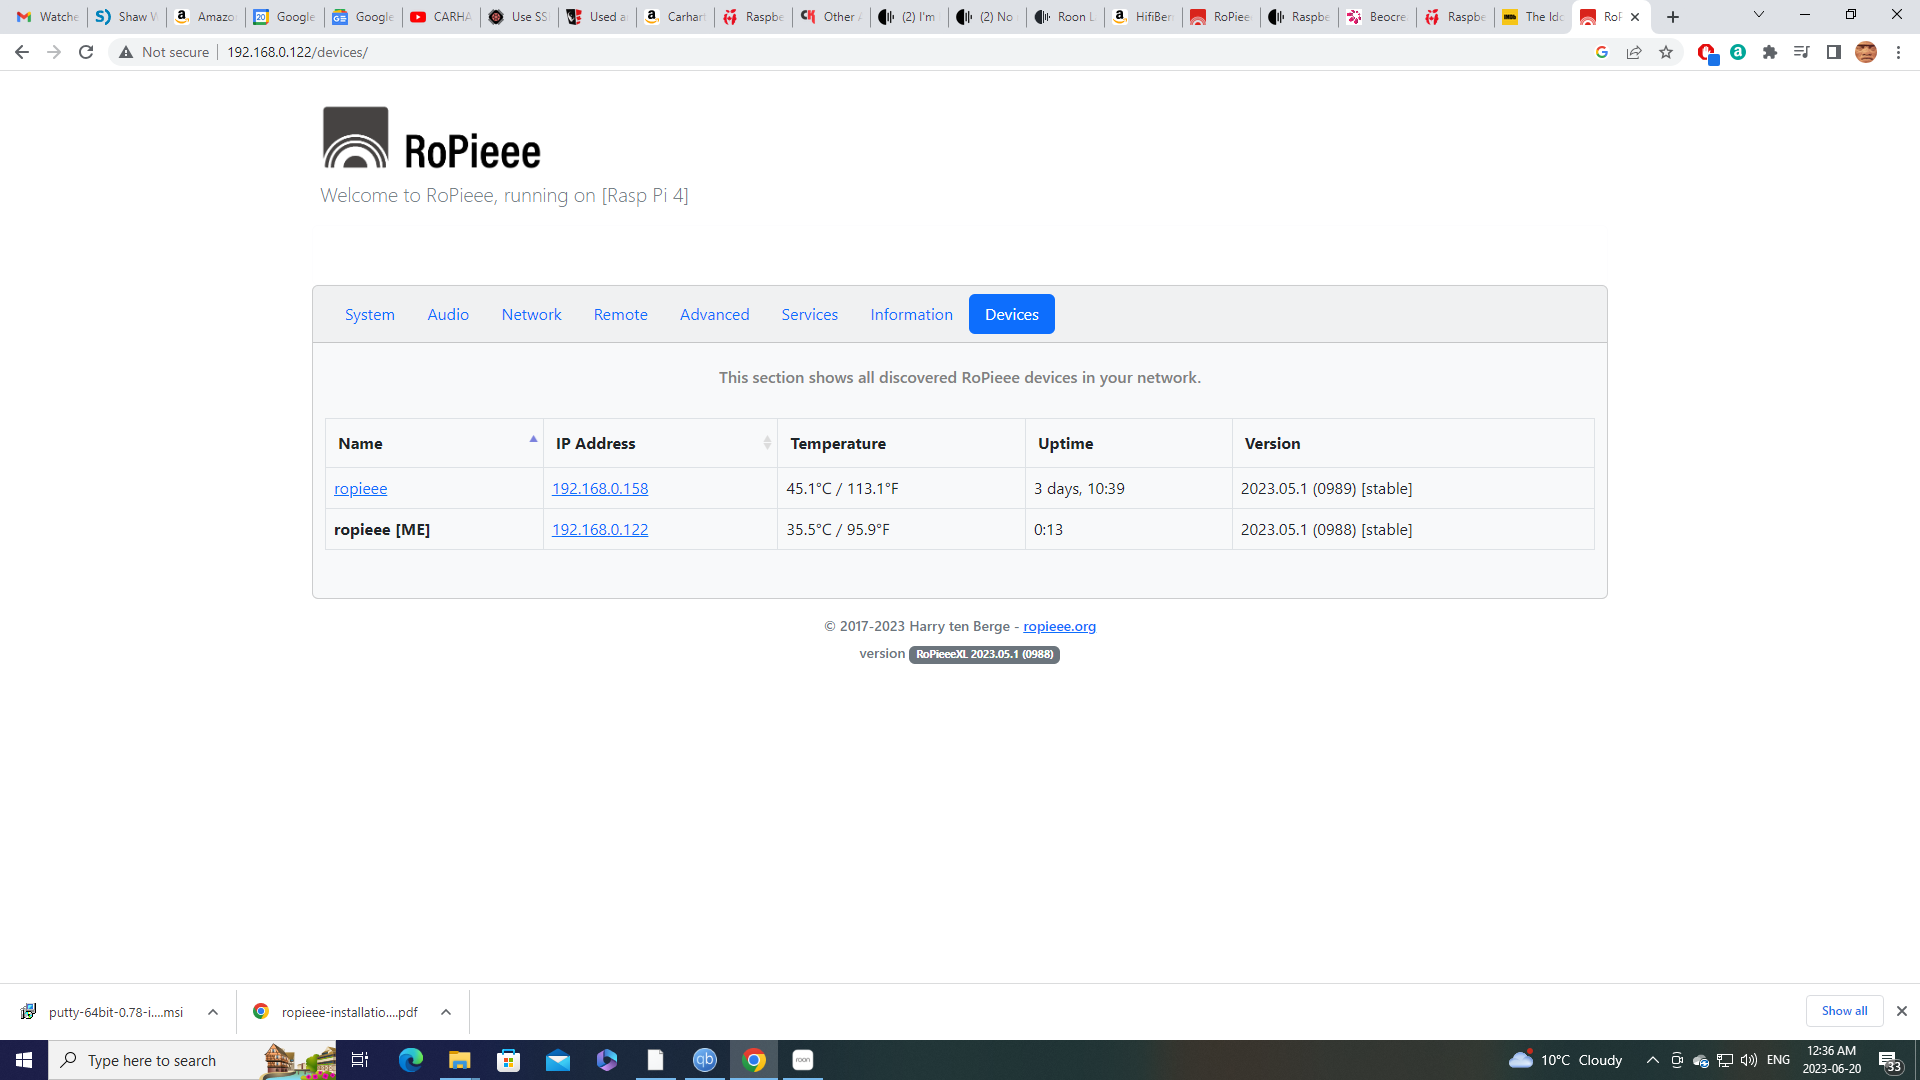The width and height of the screenshot is (1920, 1080).
Task: Open Microsoft Edge from the taskbar
Action: [410, 1060]
